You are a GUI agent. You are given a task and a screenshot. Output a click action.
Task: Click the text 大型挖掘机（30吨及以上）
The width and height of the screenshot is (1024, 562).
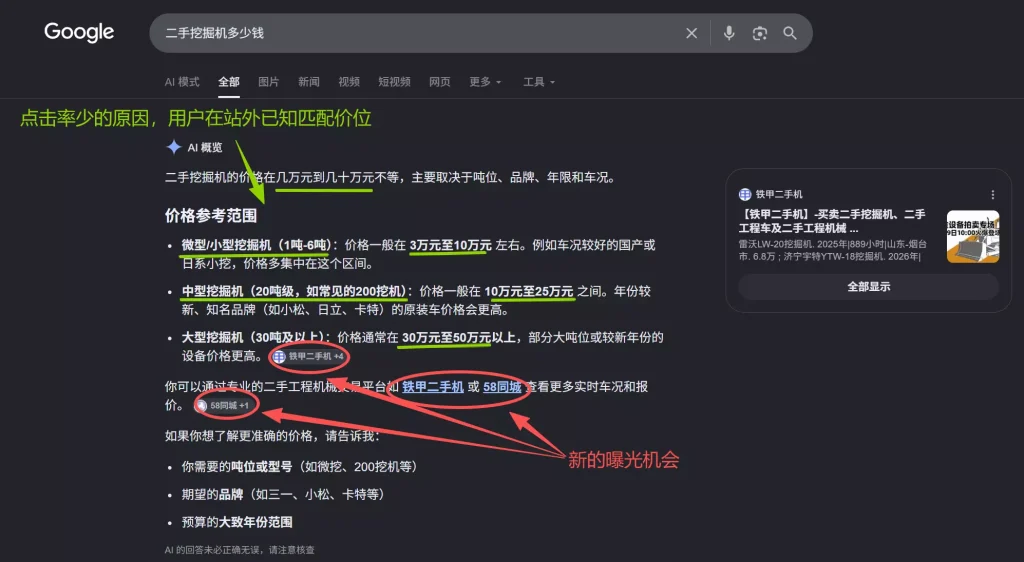click(x=253, y=337)
